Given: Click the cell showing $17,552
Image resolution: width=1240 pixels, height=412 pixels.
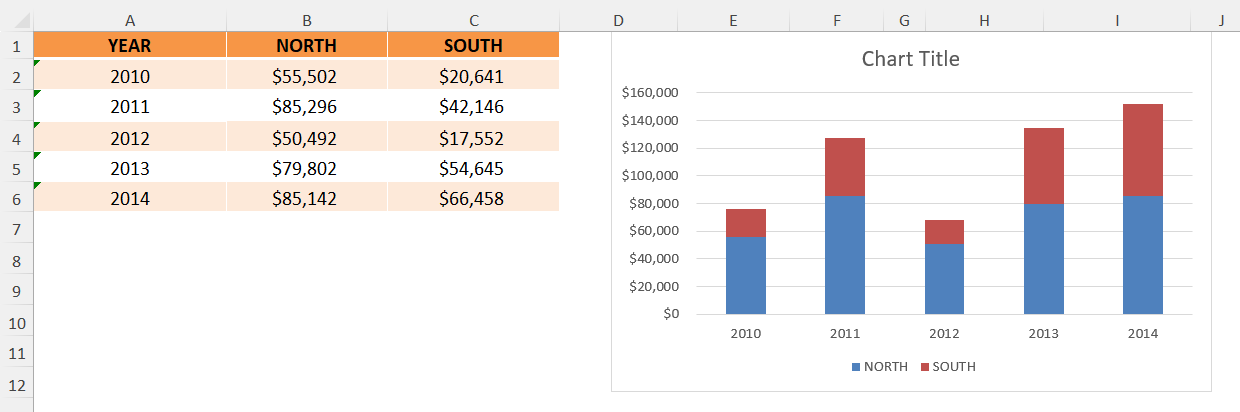Looking at the screenshot, I should click(x=473, y=138).
